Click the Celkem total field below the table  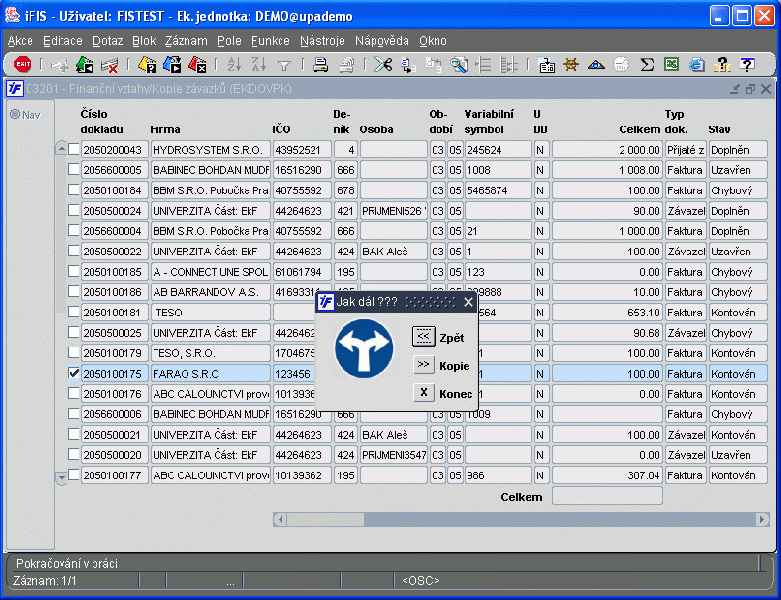(x=607, y=496)
